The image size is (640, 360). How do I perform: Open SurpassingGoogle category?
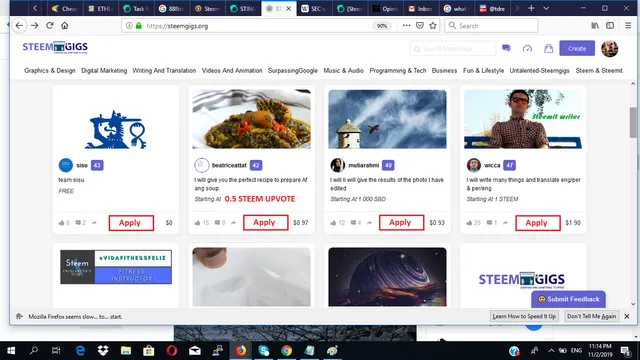(x=293, y=71)
